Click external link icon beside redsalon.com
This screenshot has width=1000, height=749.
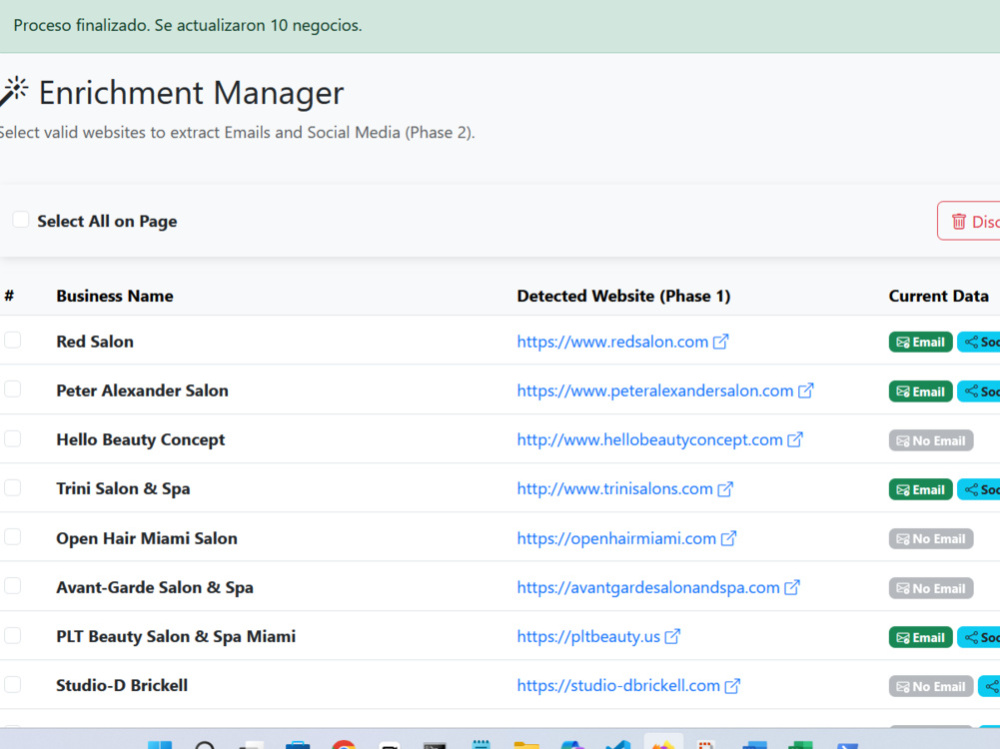coord(721,341)
